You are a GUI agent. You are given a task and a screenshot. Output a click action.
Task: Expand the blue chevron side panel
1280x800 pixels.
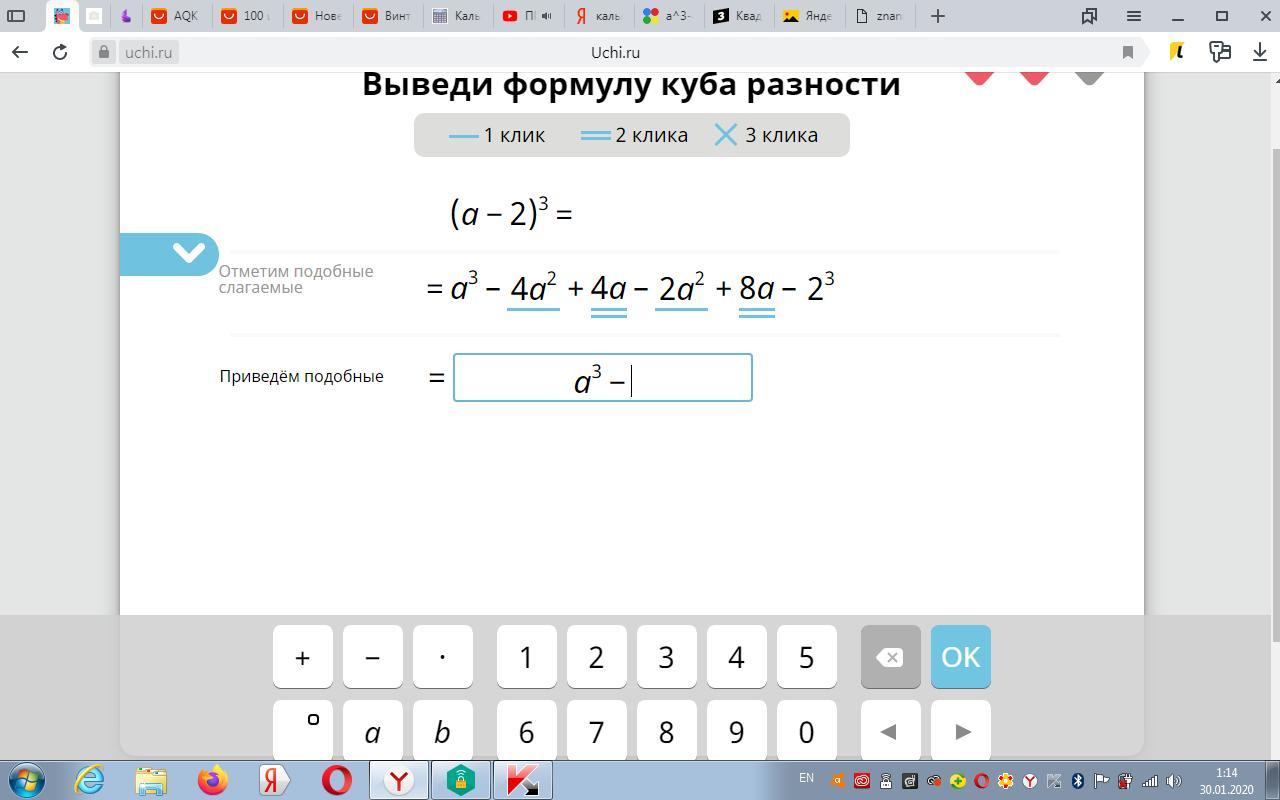point(187,253)
